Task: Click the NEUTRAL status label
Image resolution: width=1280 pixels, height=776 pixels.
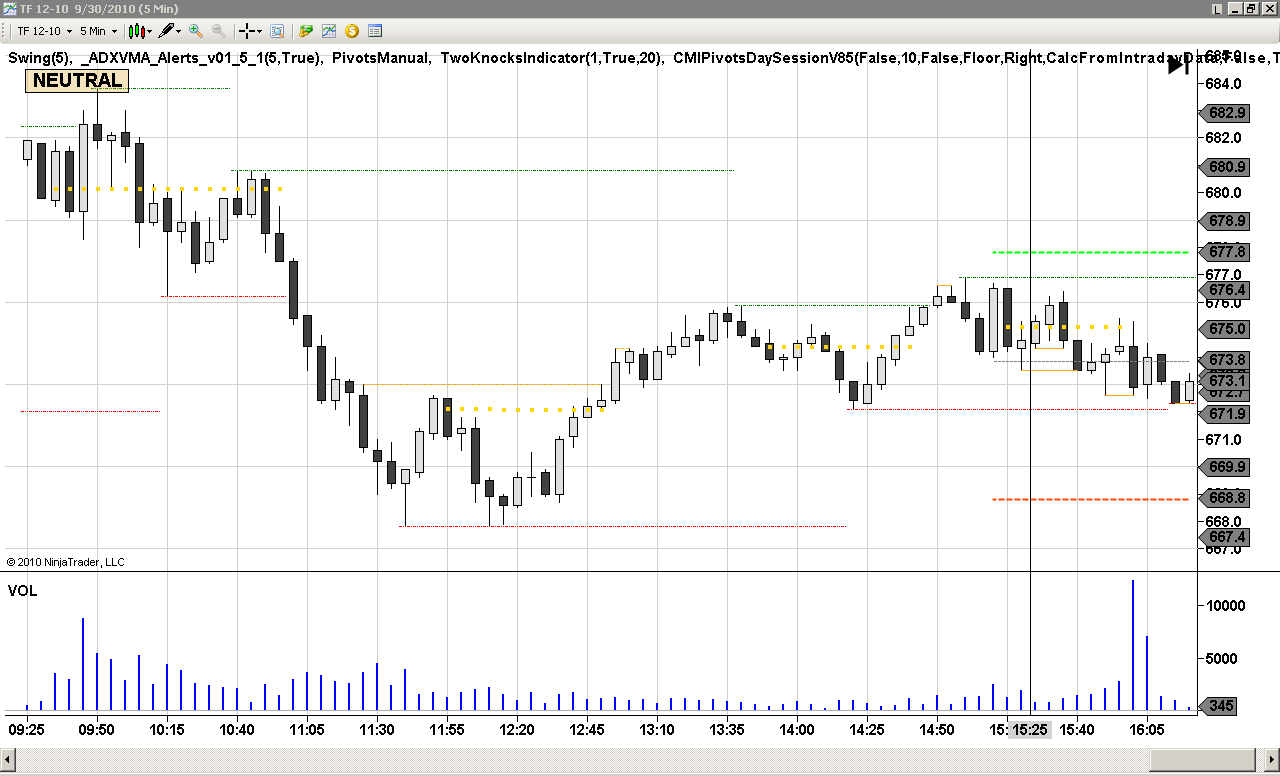Action: tap(77, 81)
